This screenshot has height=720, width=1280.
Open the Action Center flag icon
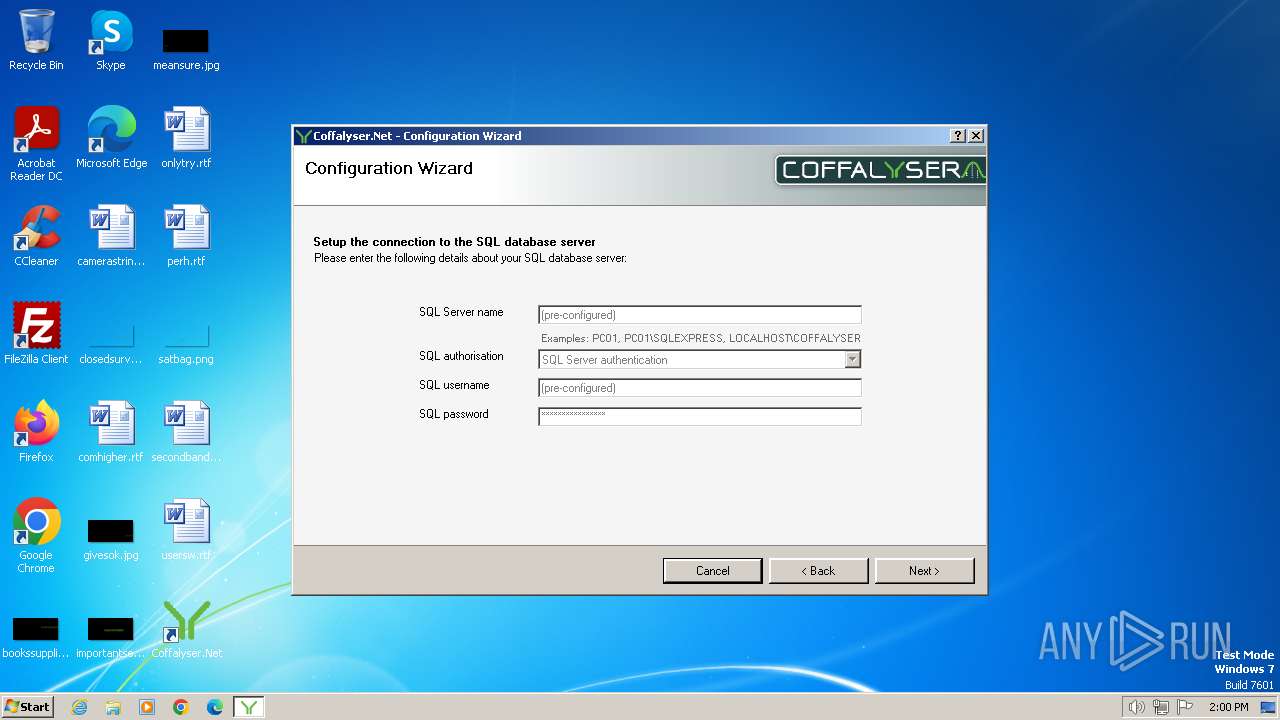coord(1185,707)
